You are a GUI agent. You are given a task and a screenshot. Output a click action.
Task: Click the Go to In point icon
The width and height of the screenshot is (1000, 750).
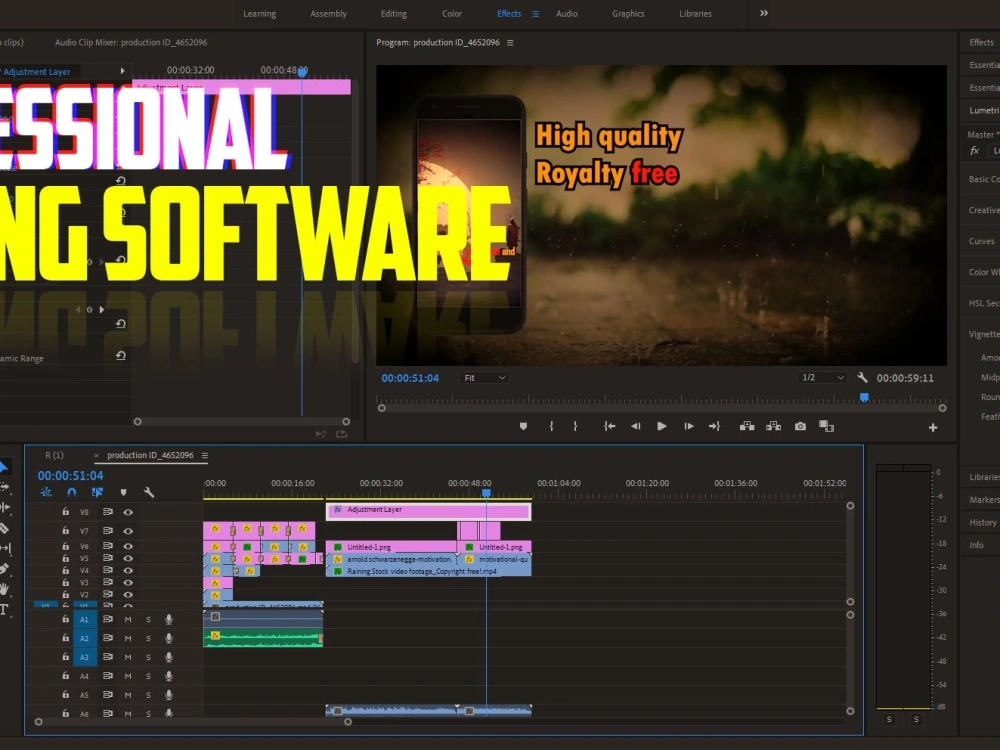609,426
